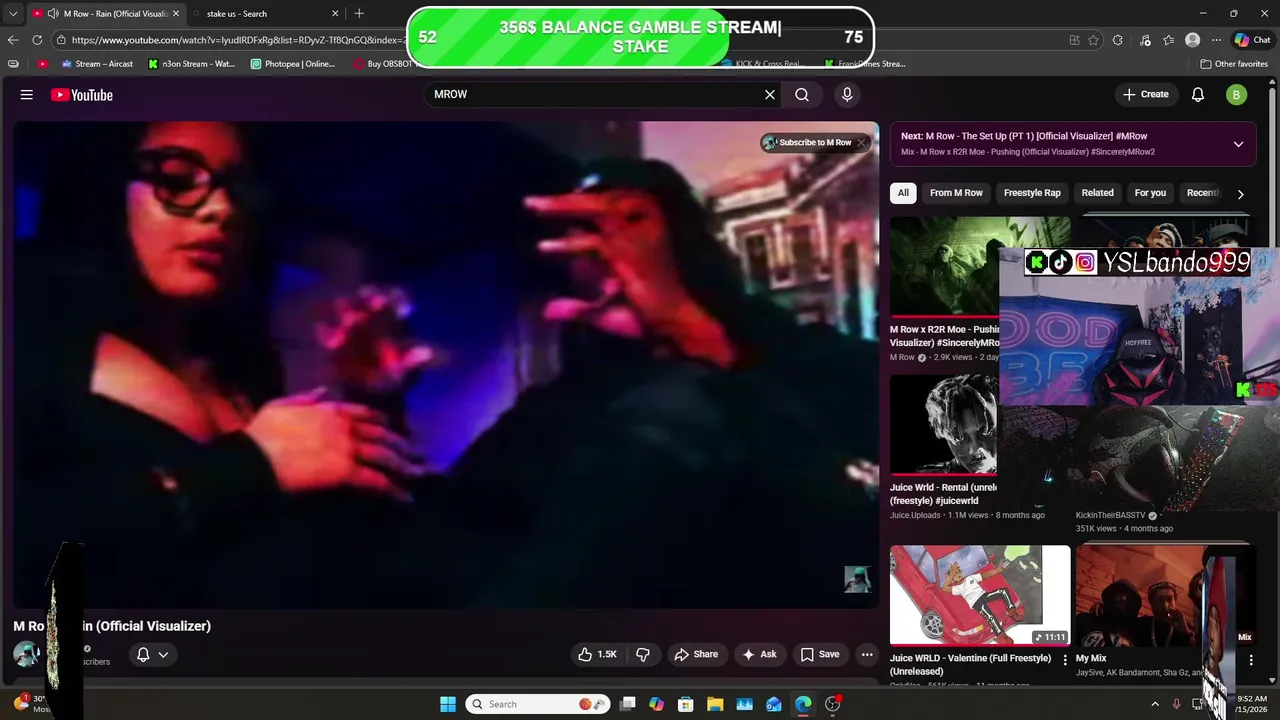
Task: Open YouTube notifications bell in header
Action: (x=1198, y=95)
